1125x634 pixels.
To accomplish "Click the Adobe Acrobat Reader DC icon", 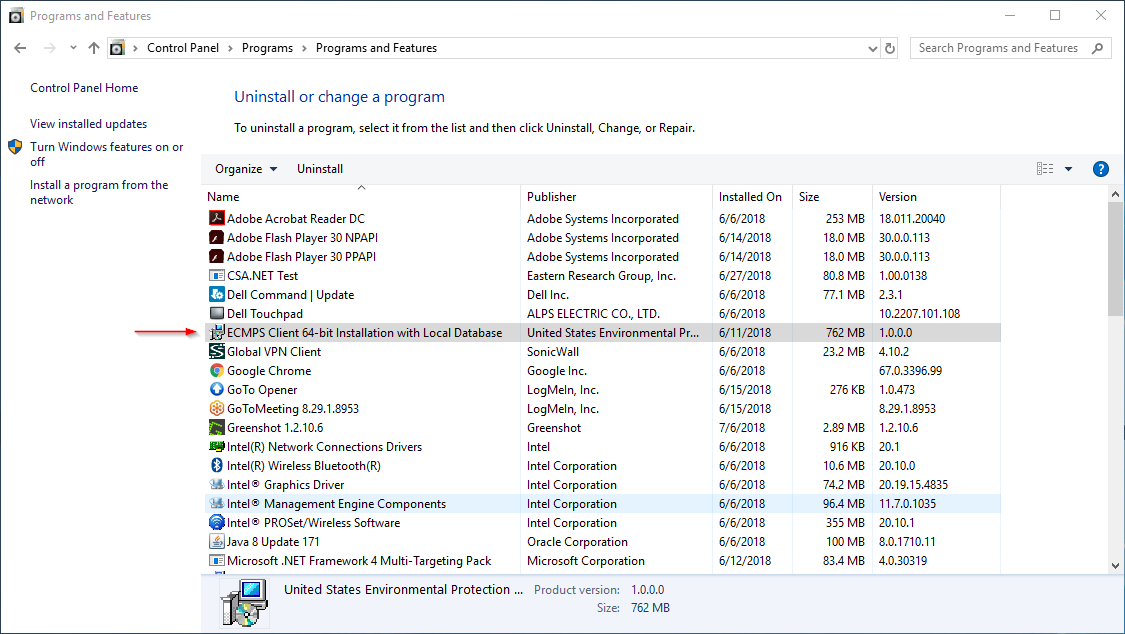I will (217, 218).
